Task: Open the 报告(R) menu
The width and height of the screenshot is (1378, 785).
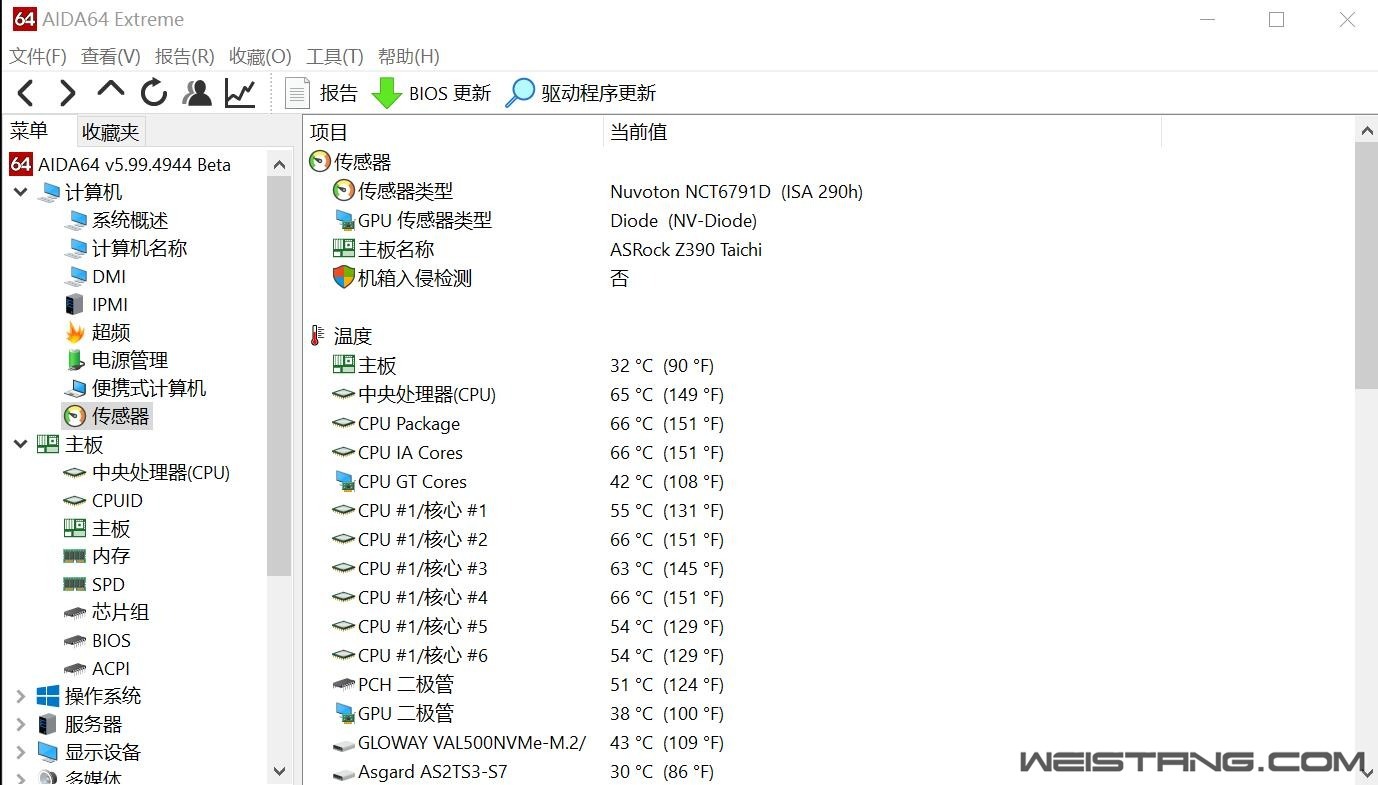Action: [x=185, y=56]
